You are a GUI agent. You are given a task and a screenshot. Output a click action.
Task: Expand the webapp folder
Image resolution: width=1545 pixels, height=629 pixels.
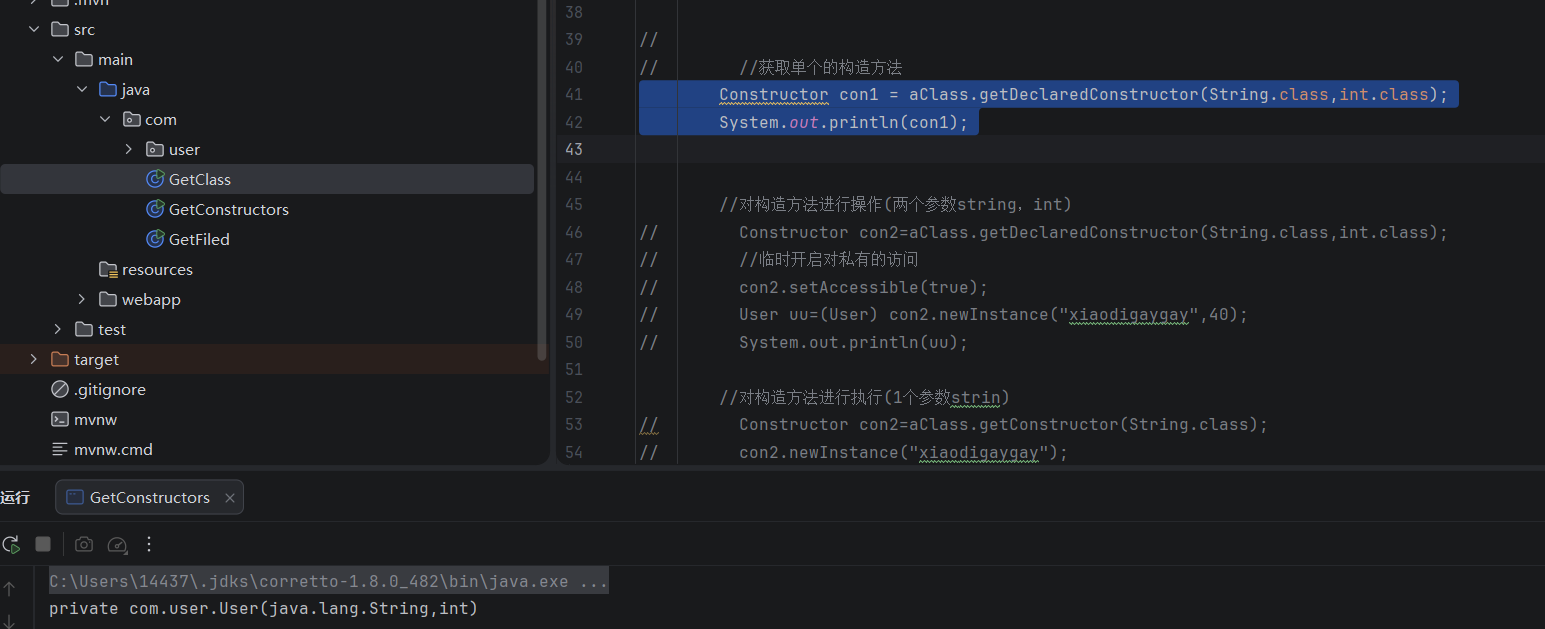[82, 300]
